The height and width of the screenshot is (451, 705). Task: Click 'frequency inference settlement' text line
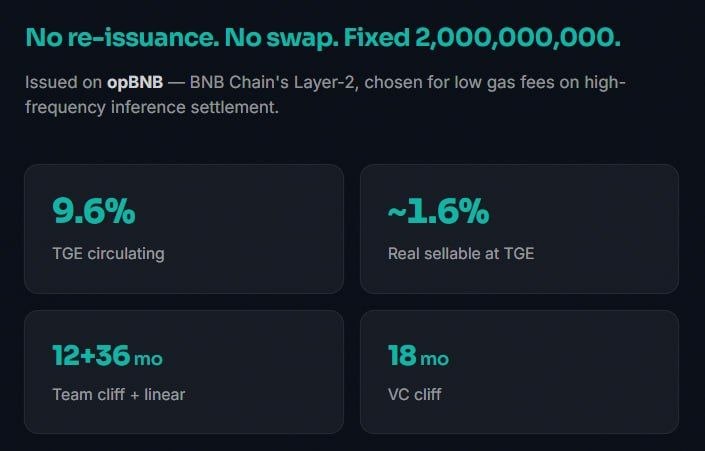click(x=152, y=107)
